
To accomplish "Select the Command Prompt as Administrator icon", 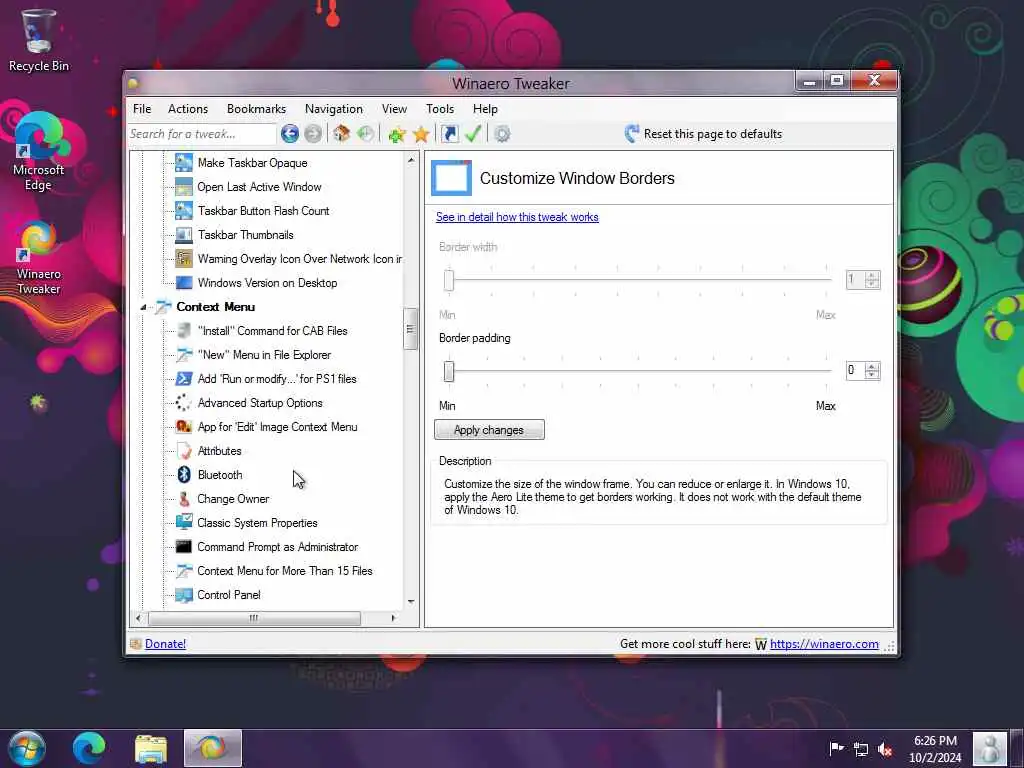I will coord(184,547).
